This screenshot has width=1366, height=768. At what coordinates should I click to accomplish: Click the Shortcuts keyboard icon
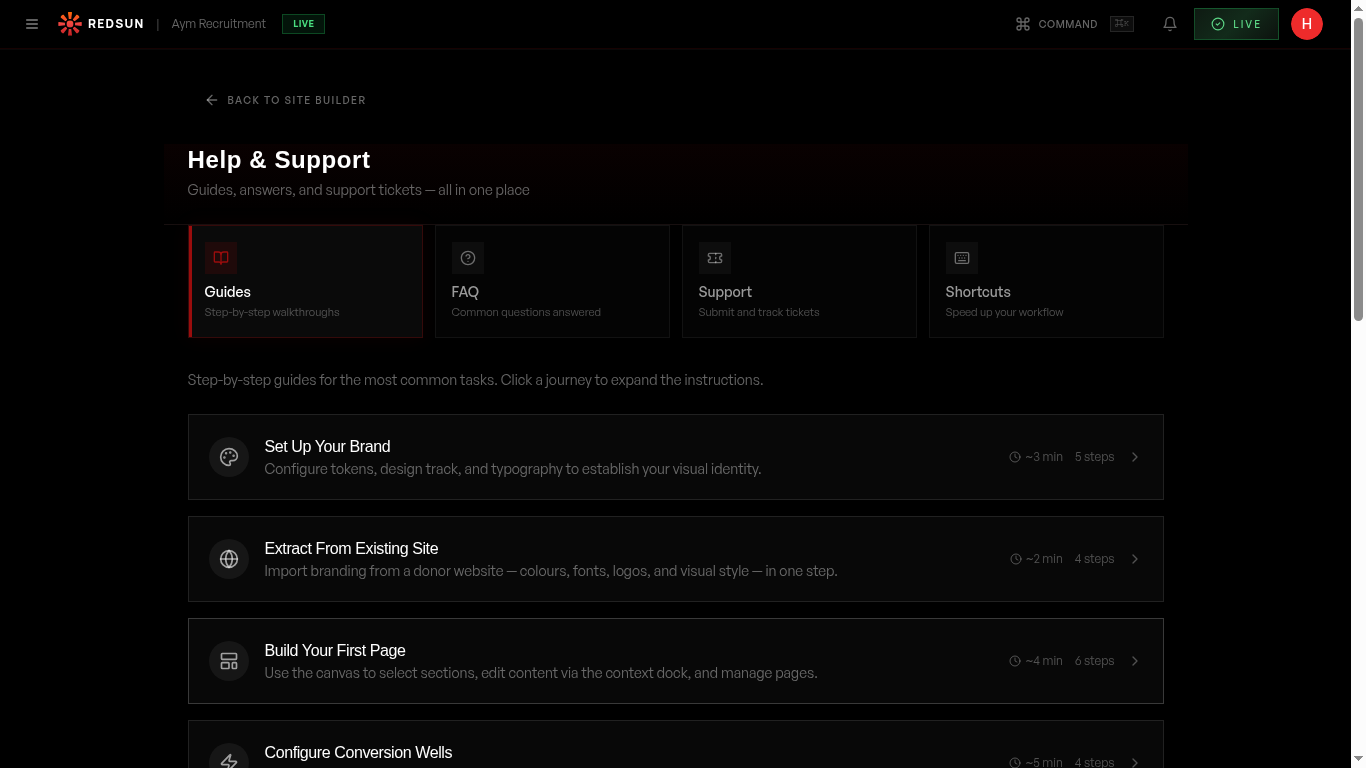coord(961,258)
